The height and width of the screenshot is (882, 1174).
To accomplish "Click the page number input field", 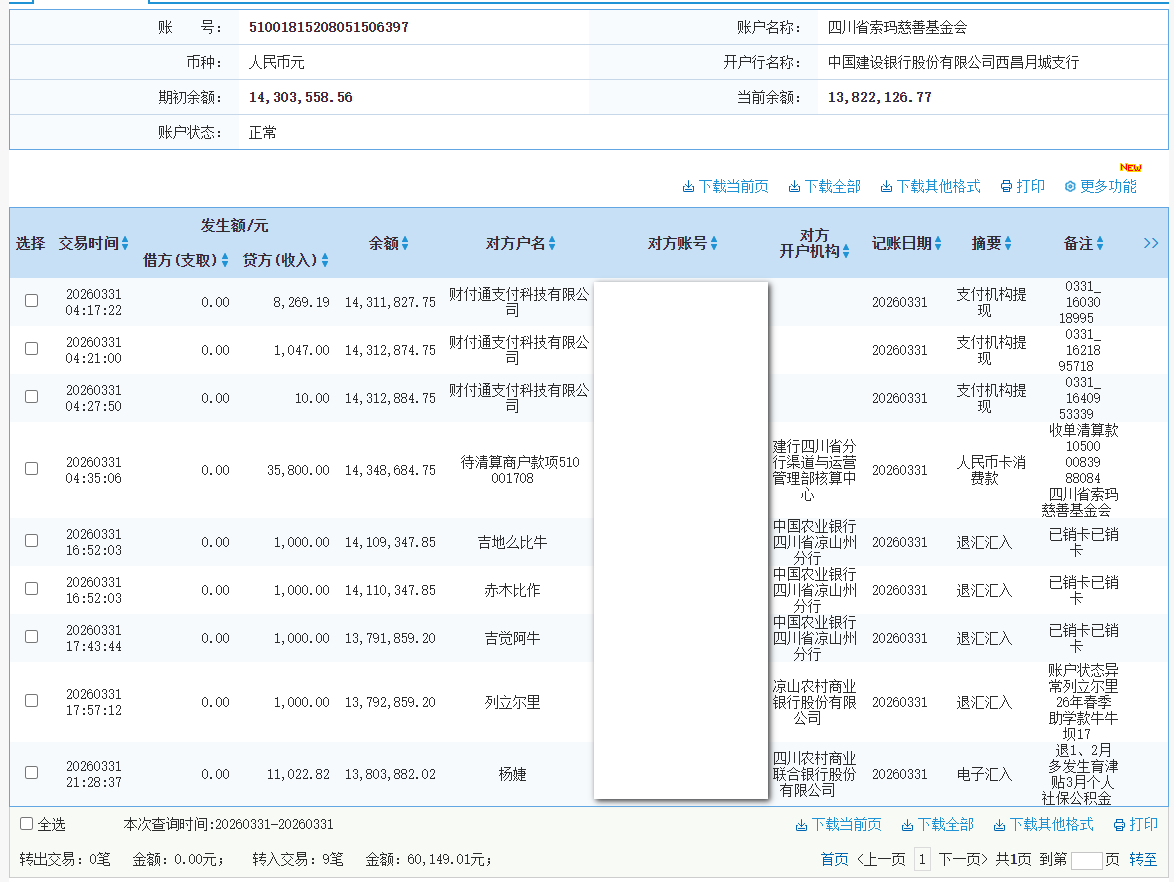I will click(x=1089, y=859).
